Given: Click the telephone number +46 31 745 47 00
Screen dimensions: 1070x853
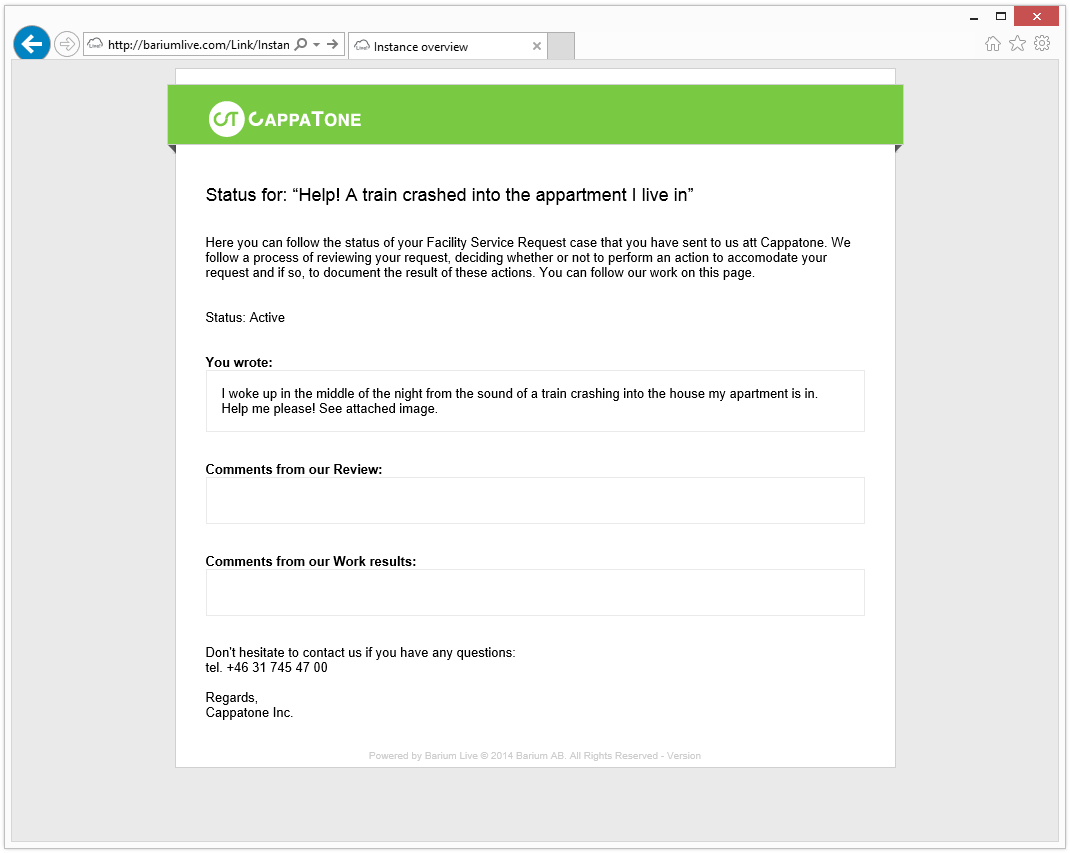Looking at the screenshot, I should pos(276,668).
